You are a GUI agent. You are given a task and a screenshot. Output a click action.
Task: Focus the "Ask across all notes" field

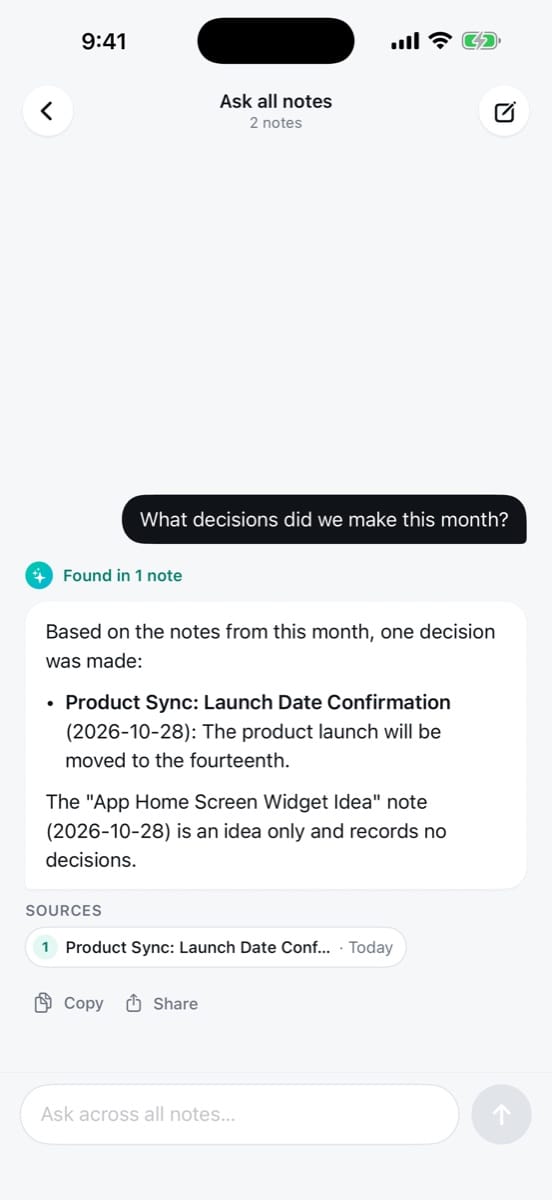pyautogui.click(x=240, y=1114)
